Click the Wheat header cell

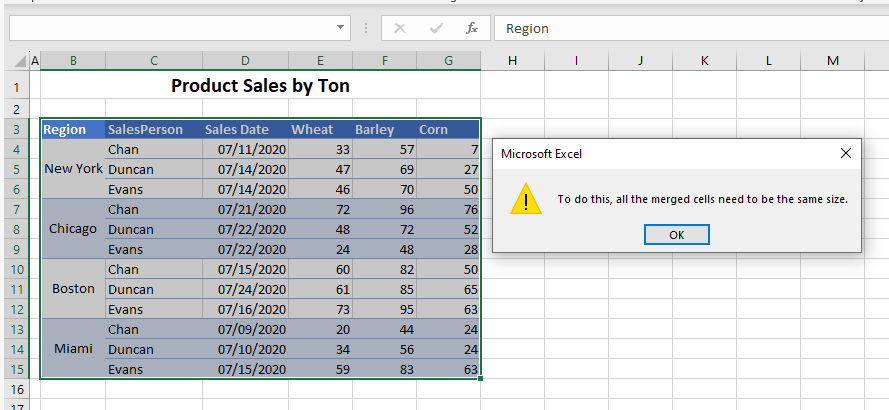320,130
